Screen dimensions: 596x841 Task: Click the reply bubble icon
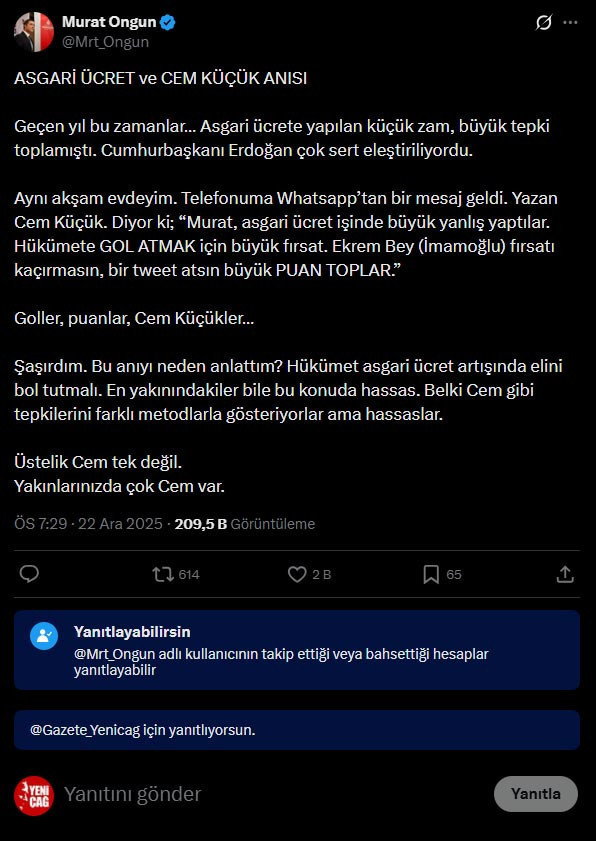(x=28, y=572)
